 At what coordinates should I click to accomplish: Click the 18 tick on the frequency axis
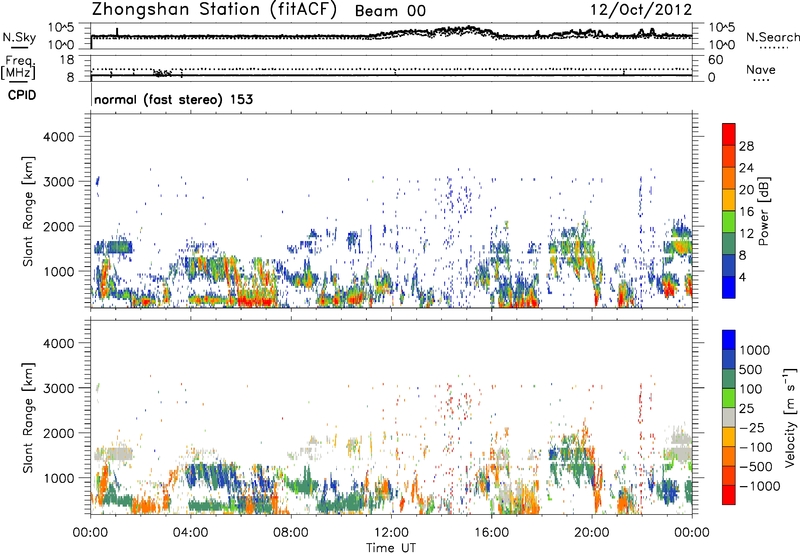pyautogui.click(x=67, y=60)
